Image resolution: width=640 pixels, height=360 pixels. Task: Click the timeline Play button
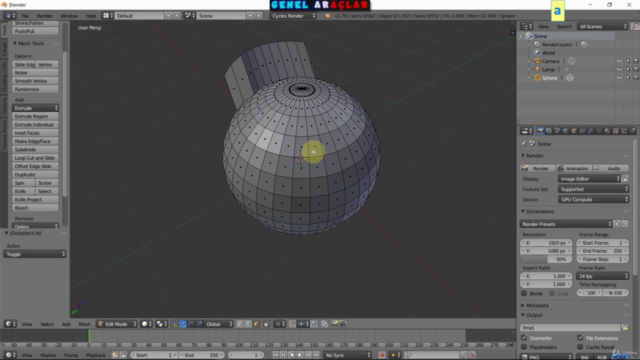(x=300, y=355)
